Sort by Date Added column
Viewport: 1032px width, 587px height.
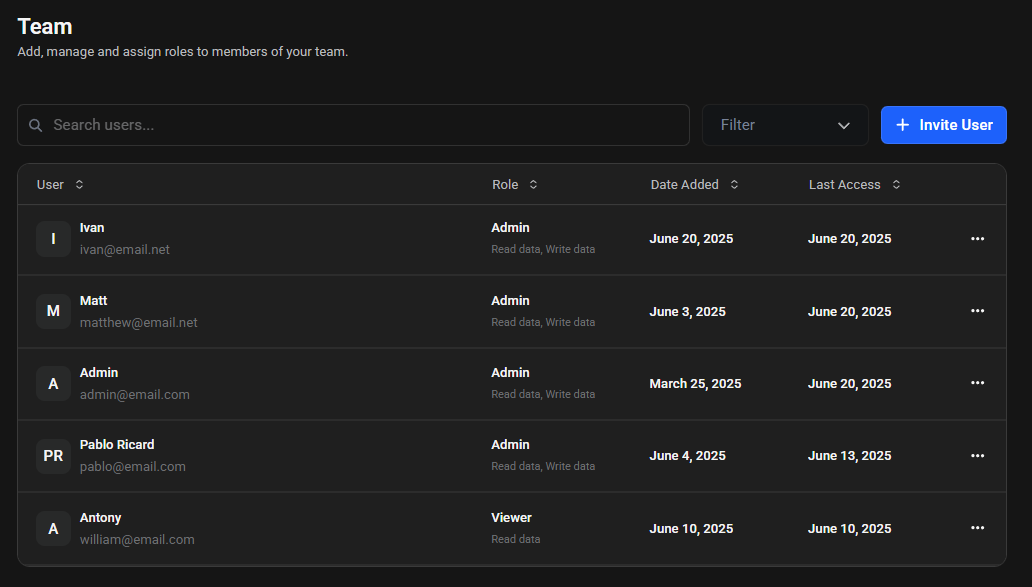point(694,185)
